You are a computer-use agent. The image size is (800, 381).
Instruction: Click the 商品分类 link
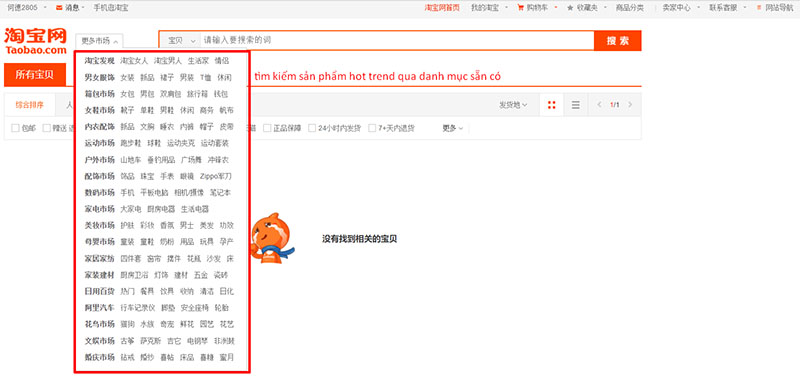tap(630, 8)
